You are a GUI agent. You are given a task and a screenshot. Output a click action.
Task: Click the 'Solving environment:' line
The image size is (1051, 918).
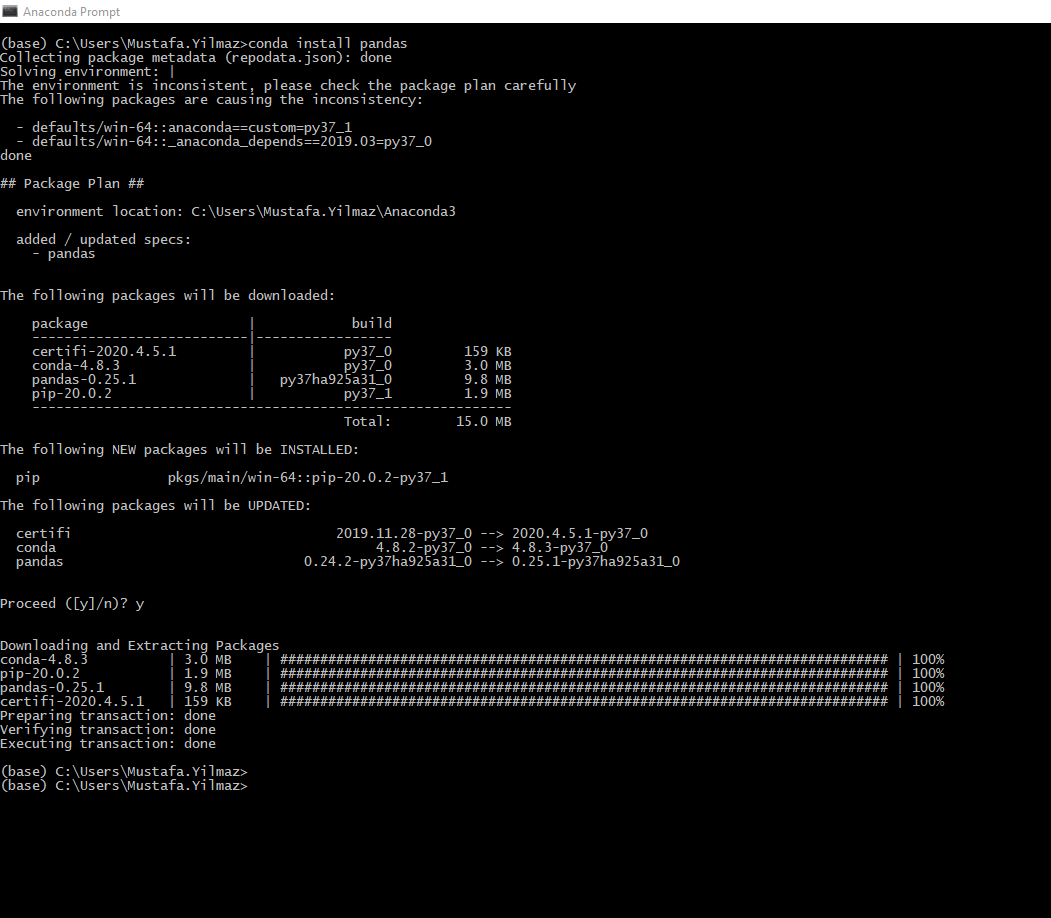(87, 72)
